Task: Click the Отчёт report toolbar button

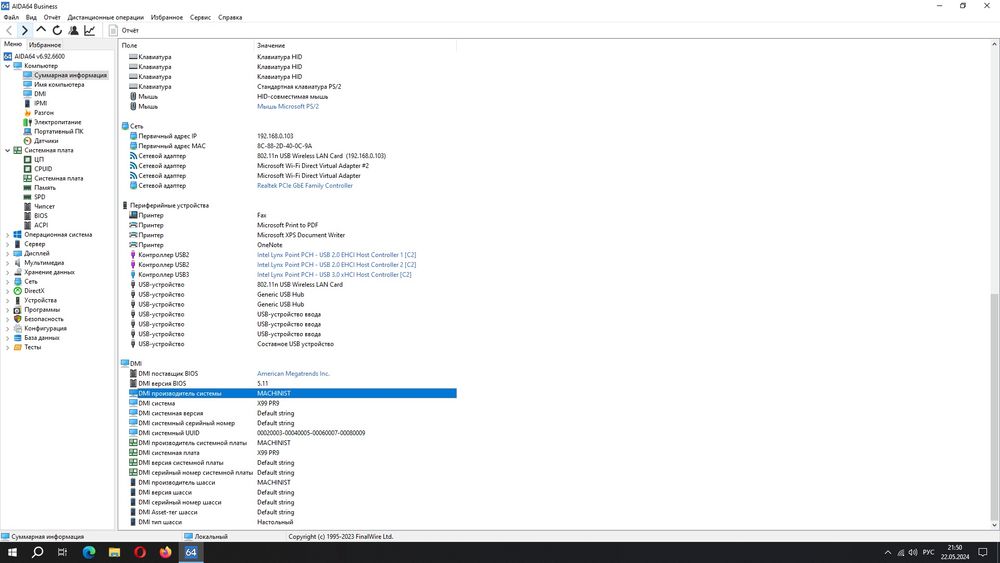Action: pyautogui.click(x=124, y=31)
